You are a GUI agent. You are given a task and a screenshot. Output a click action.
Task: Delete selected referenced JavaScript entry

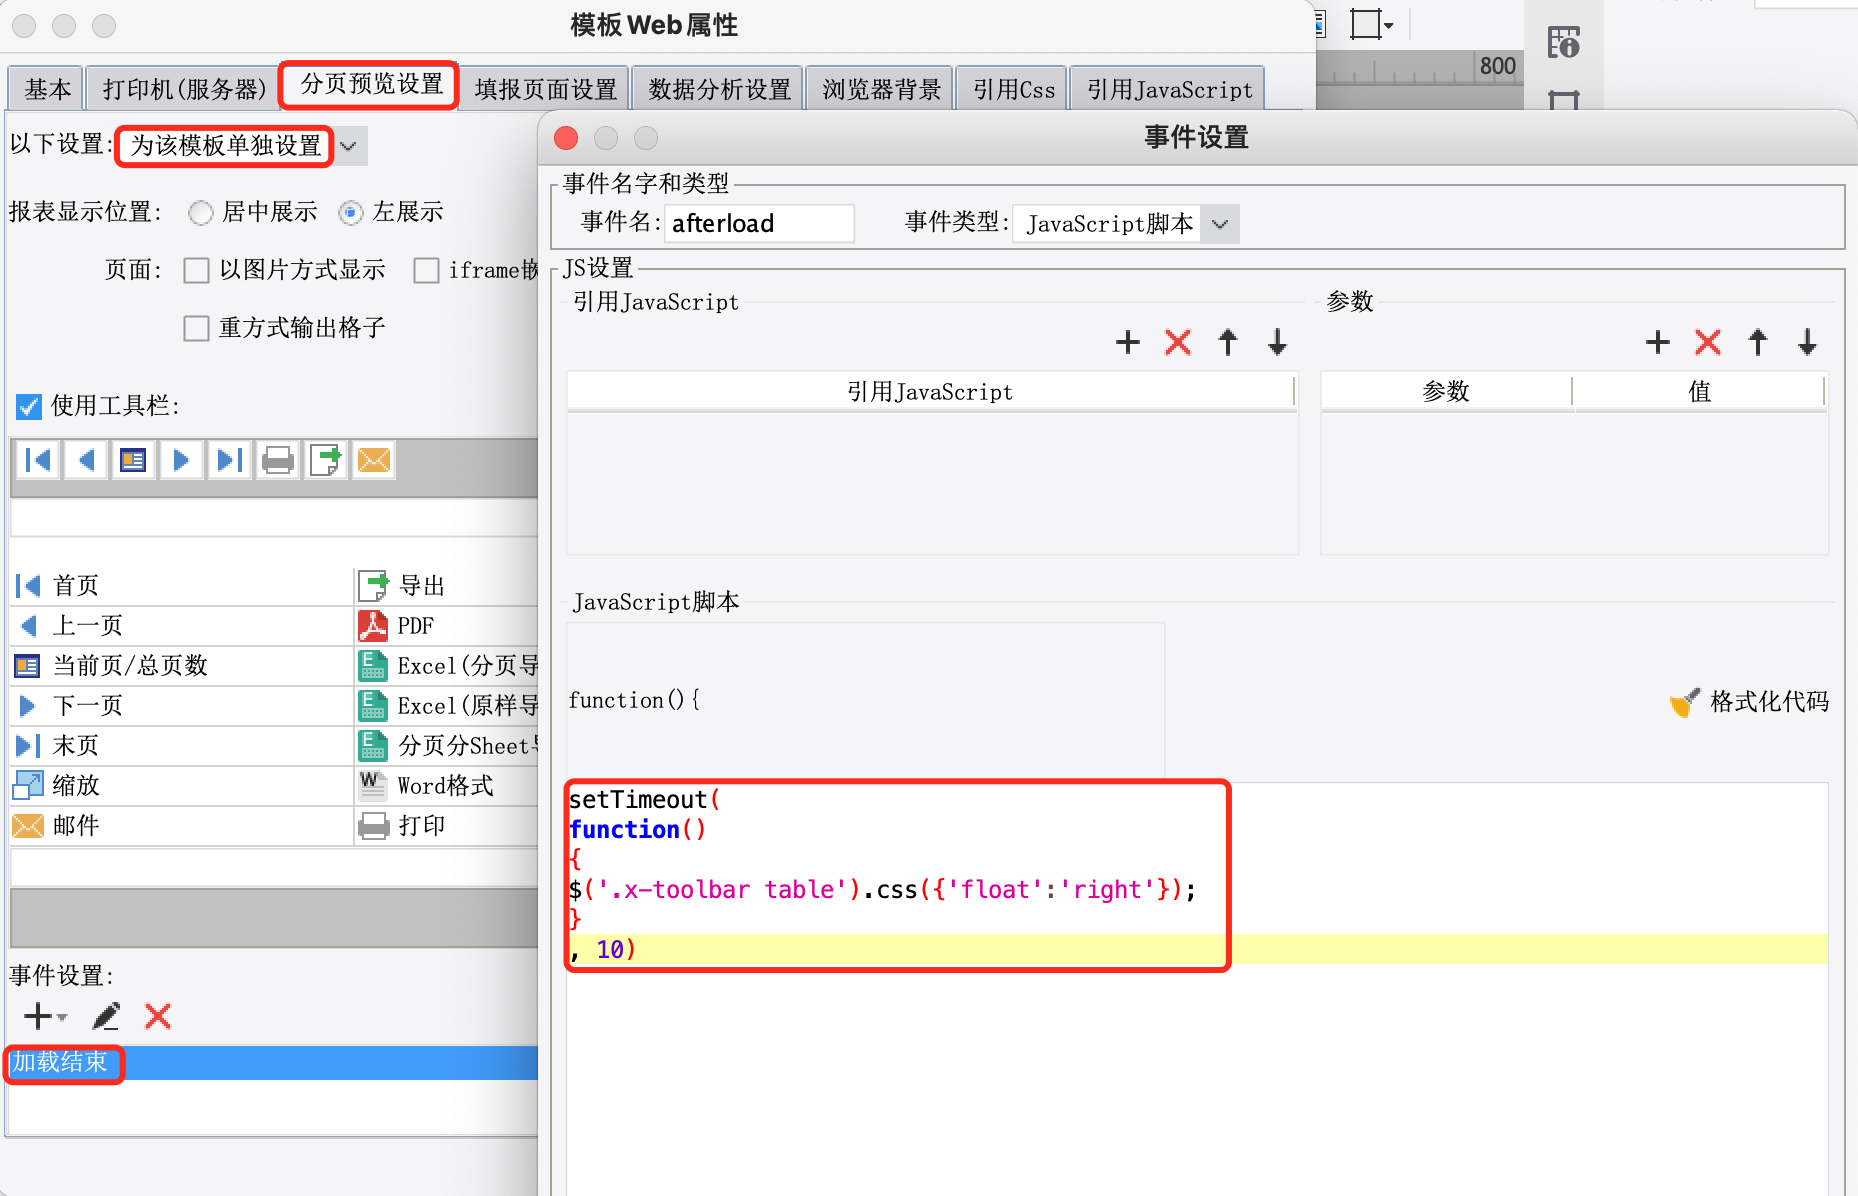pyautogui.click(x=1178, y=343)
